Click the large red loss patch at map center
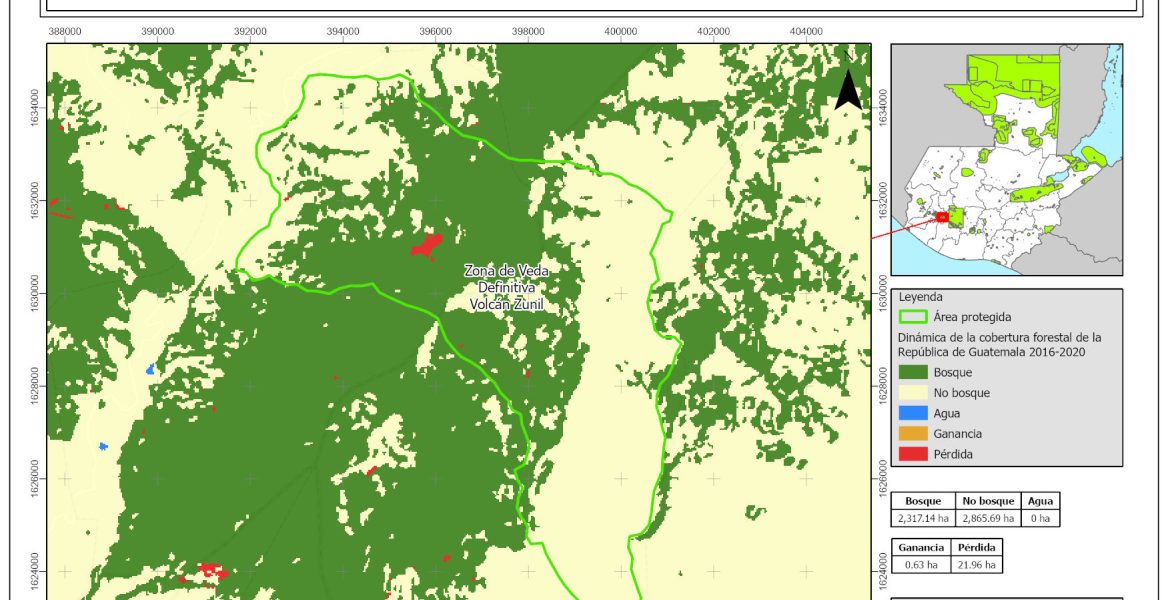Viewport: 1170px width, 600px height. click(427, 245)
